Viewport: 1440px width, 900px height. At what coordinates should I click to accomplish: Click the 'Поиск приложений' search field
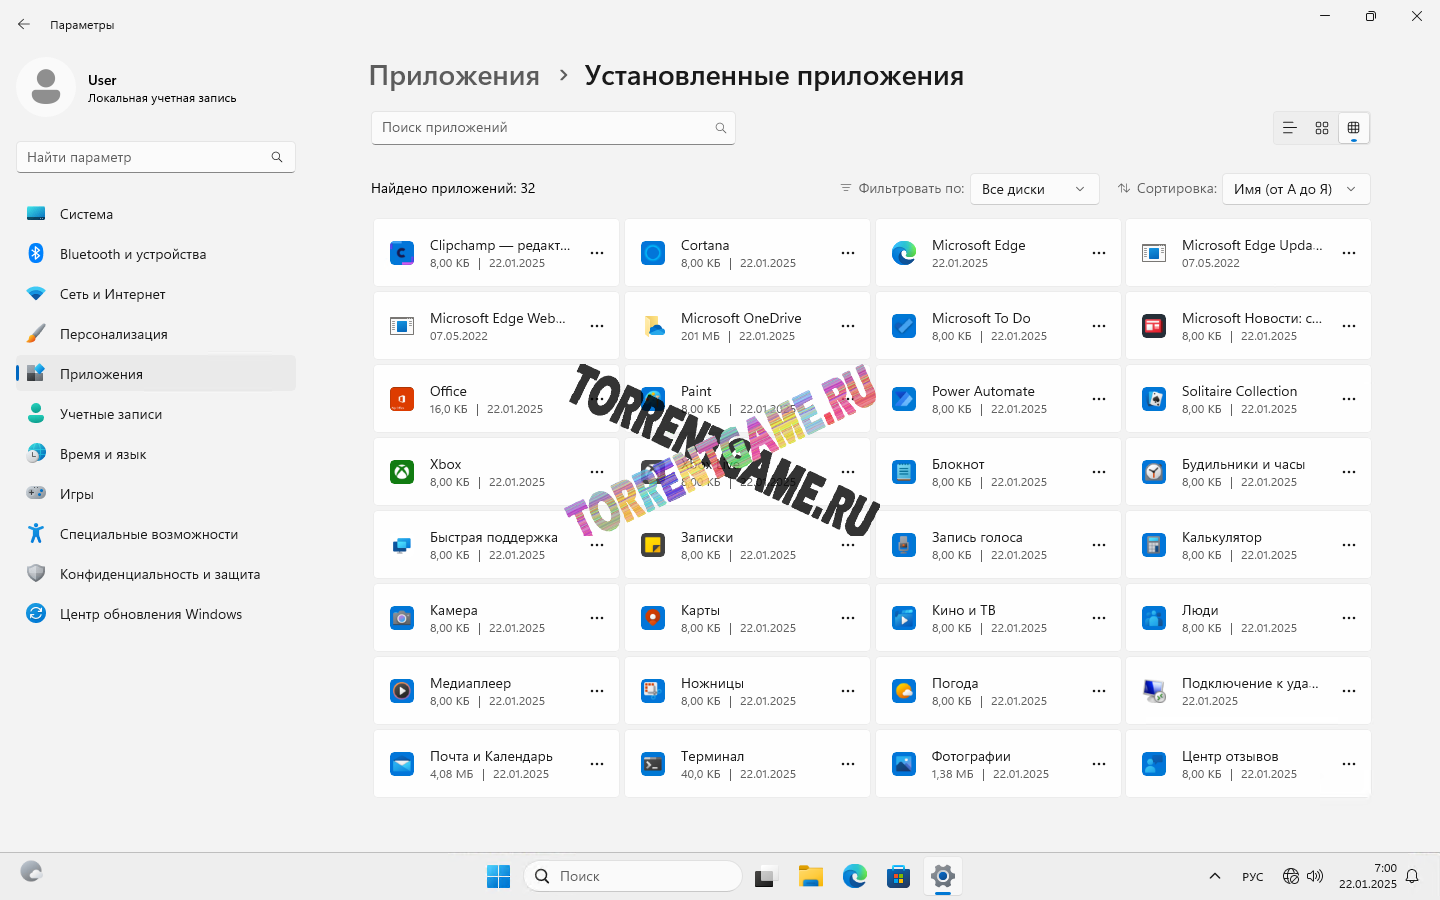(x=545, y=128)
